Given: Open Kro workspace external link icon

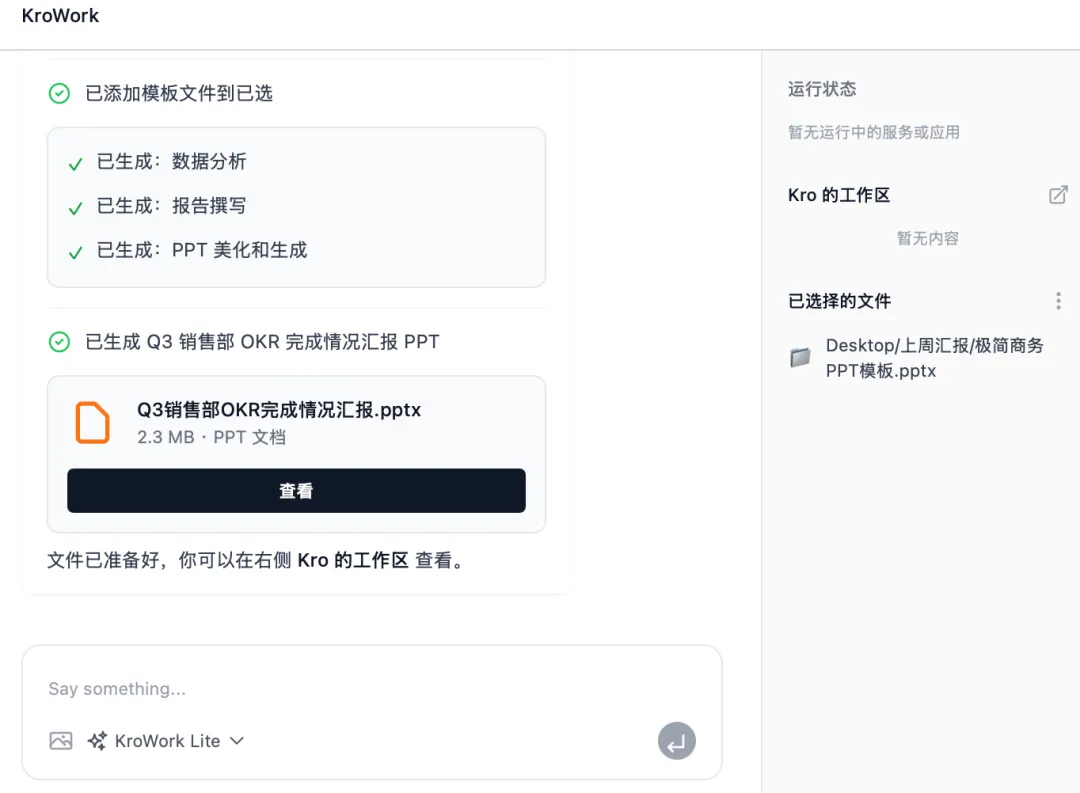Looking at the screenshot, I should click(1058, 195).
